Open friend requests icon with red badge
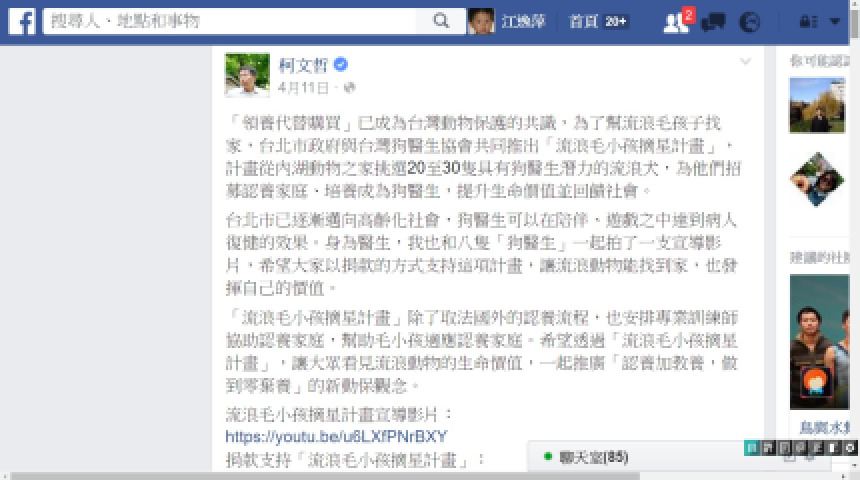Image resolution: width=860 pixels, height=480 pixels. pyautogui.click(x=677, y=21)
